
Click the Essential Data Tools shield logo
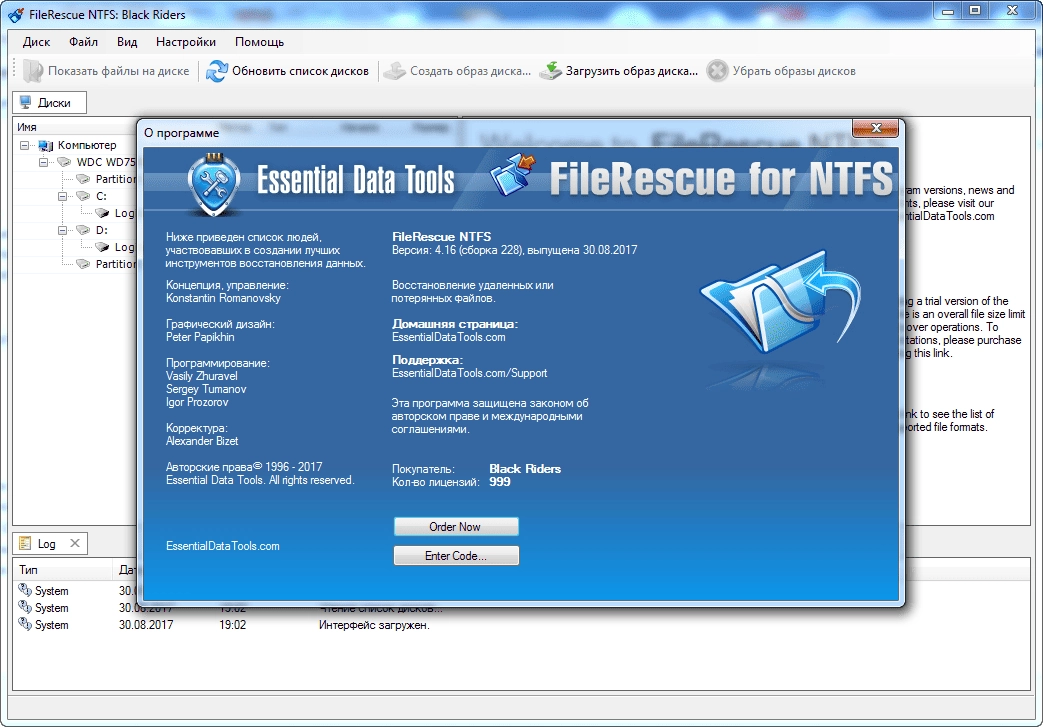point(214,184)
